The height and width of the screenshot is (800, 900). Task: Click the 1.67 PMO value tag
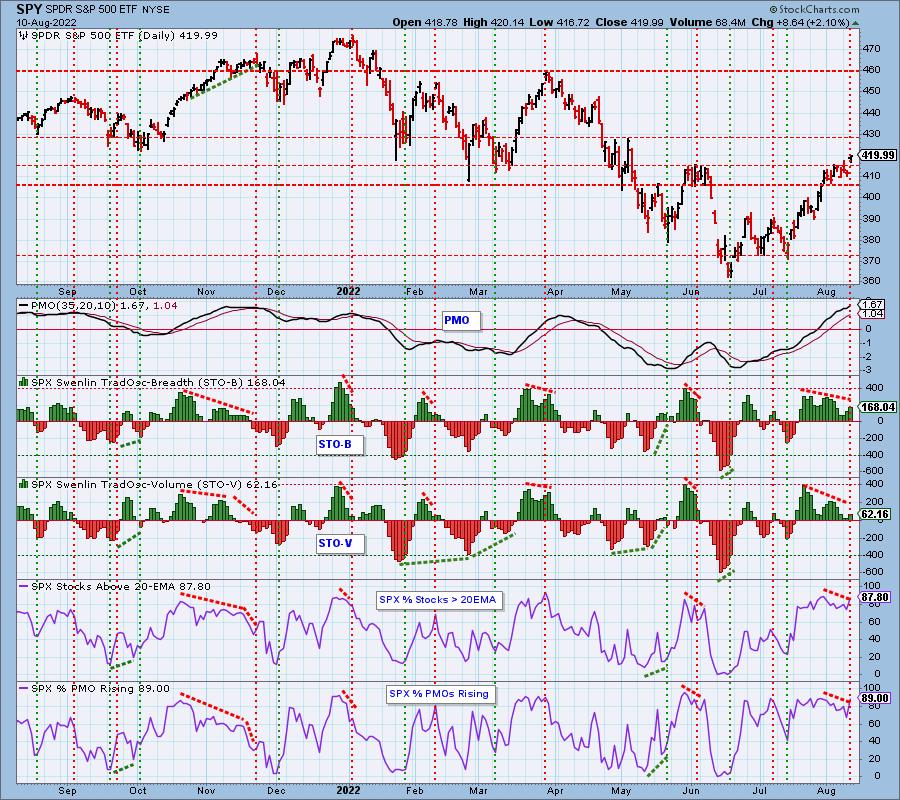[x=872, y=305]
